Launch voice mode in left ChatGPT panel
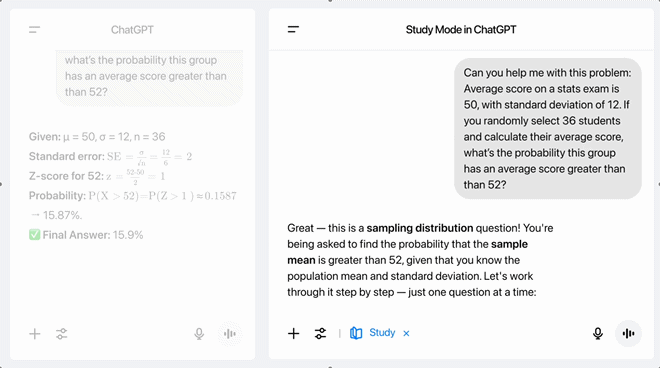This screenshot has height=368, width=660. click(230, 334)
